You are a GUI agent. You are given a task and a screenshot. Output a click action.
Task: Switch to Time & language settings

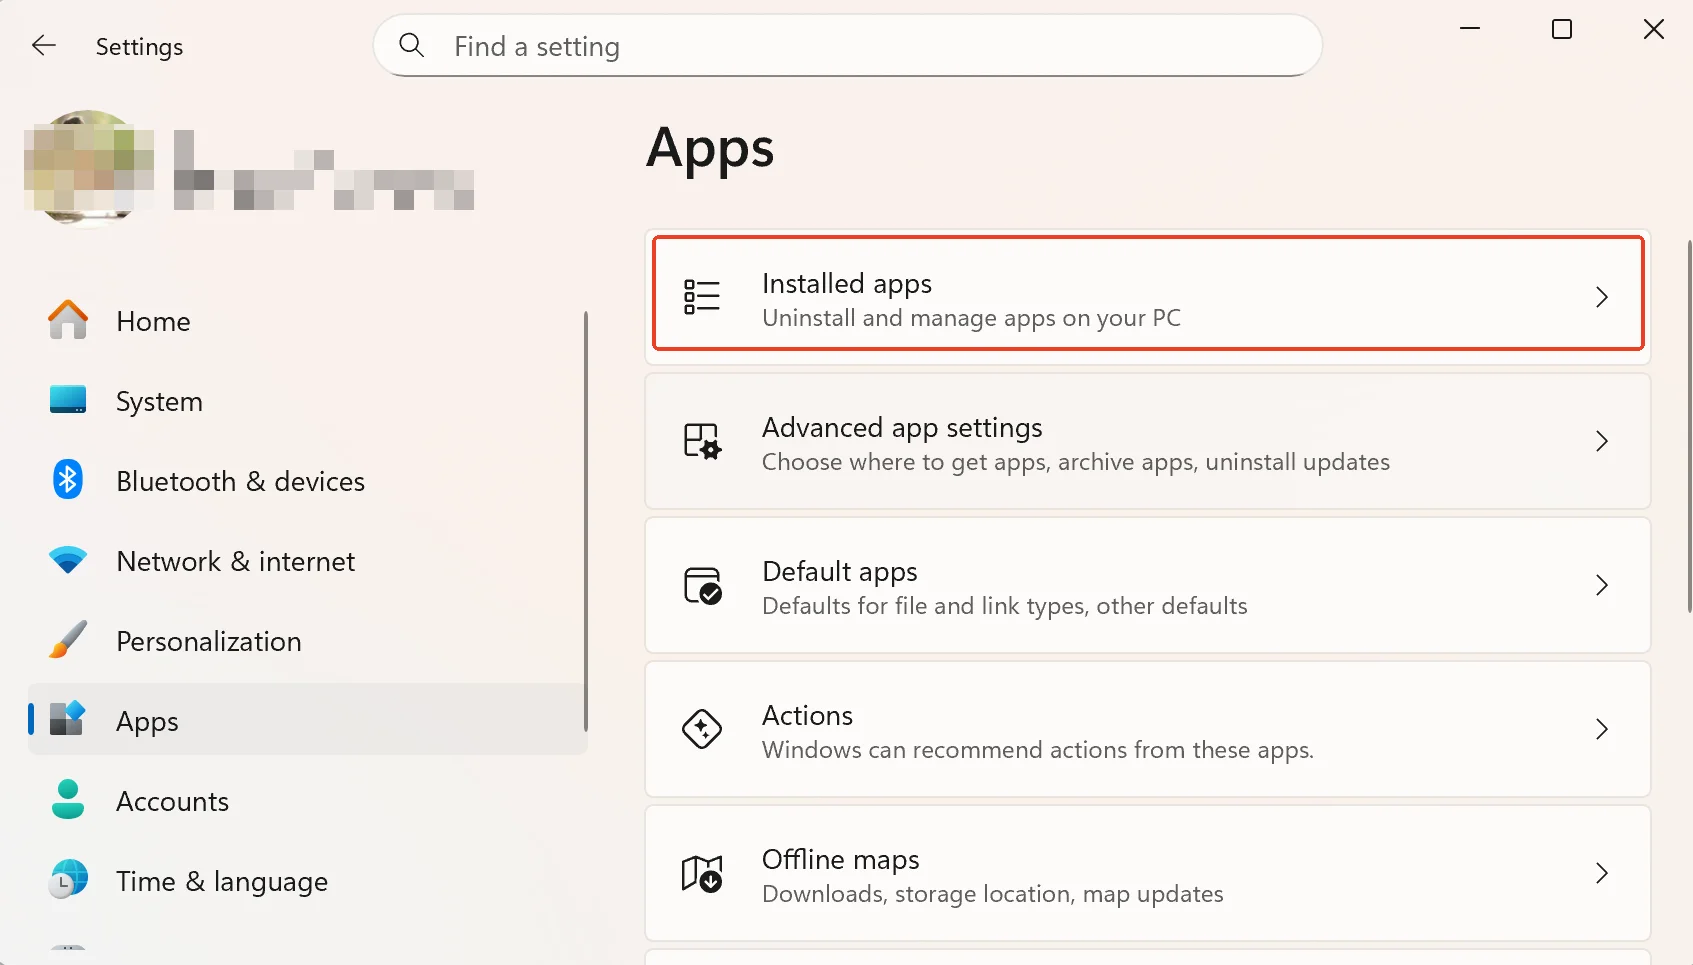click(222, 881)
